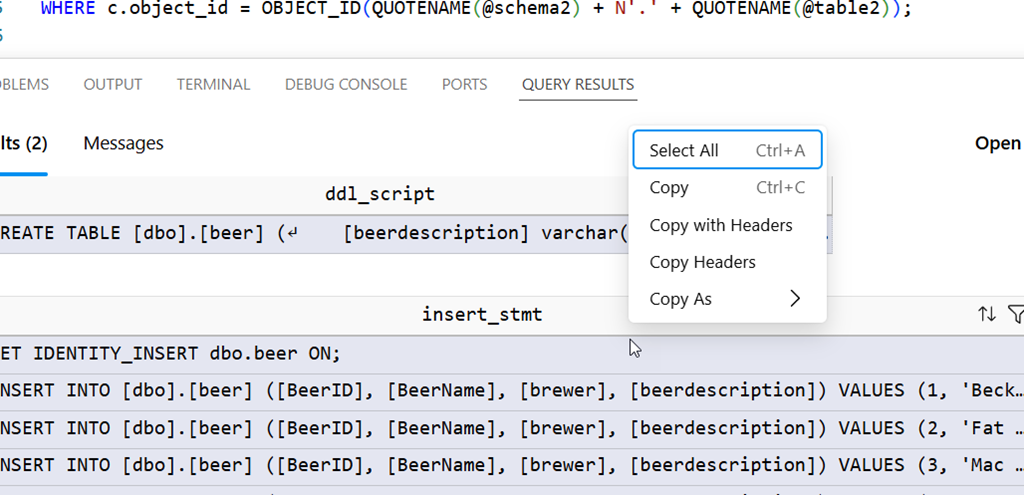
Task: Switch to the OUTPUT panel tab
Action: [112, 84]
